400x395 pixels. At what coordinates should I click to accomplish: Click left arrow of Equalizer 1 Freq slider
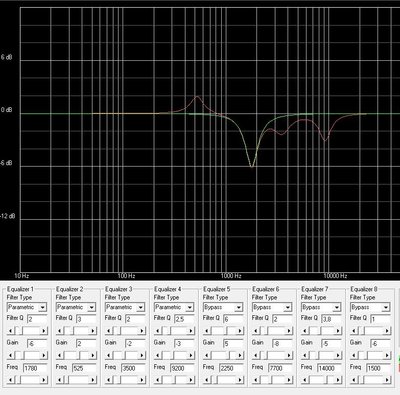[10, 380]
